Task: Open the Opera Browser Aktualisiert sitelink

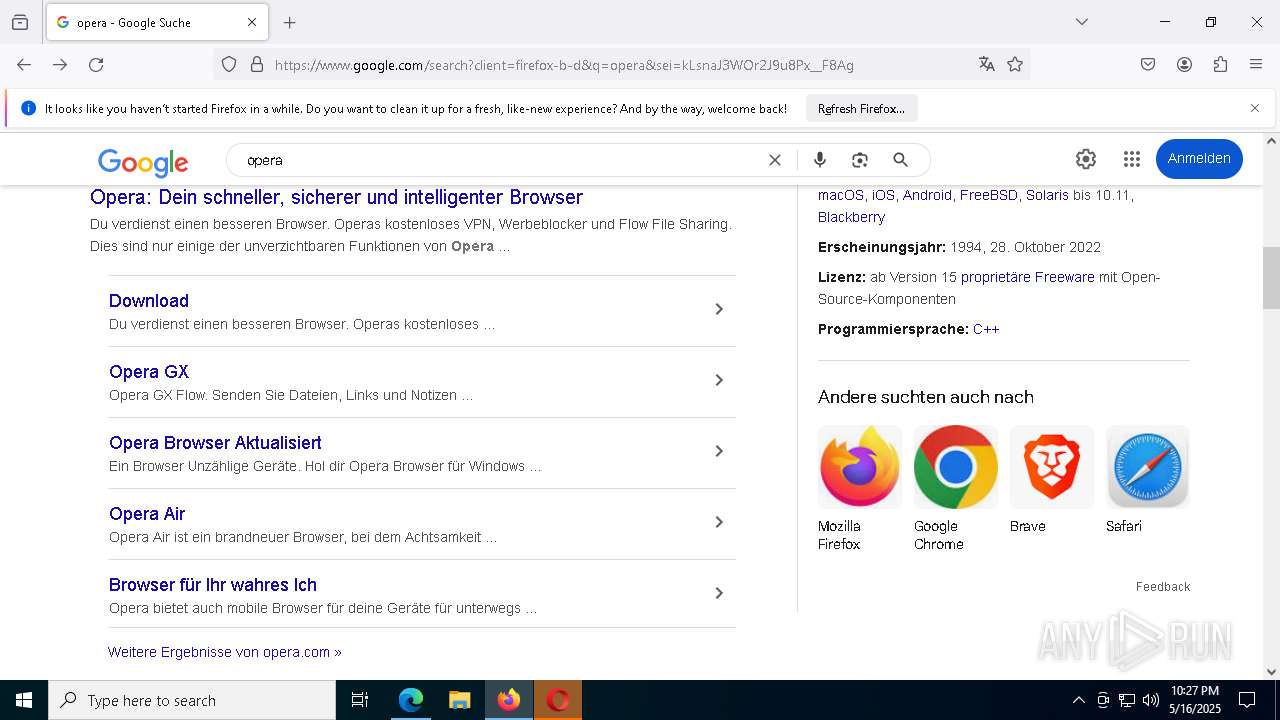Action: 215,443
